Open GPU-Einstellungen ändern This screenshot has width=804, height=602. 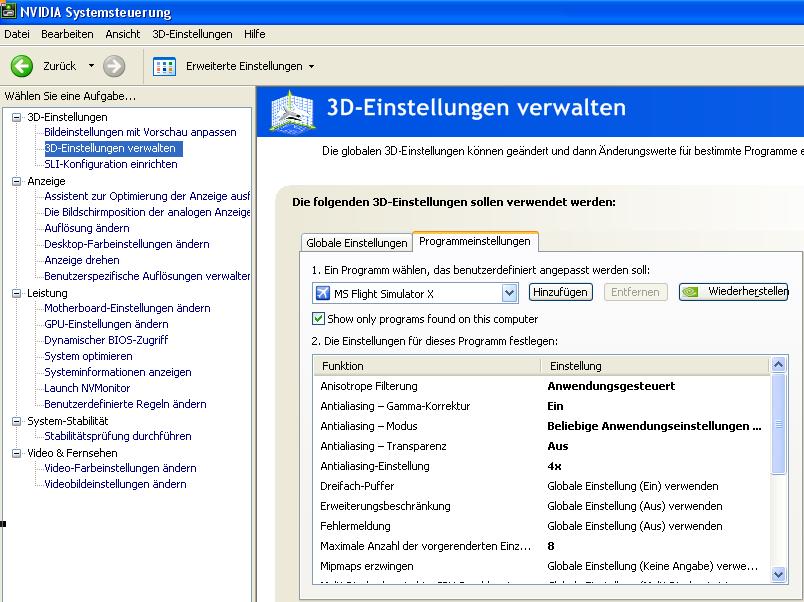point(106,324)
